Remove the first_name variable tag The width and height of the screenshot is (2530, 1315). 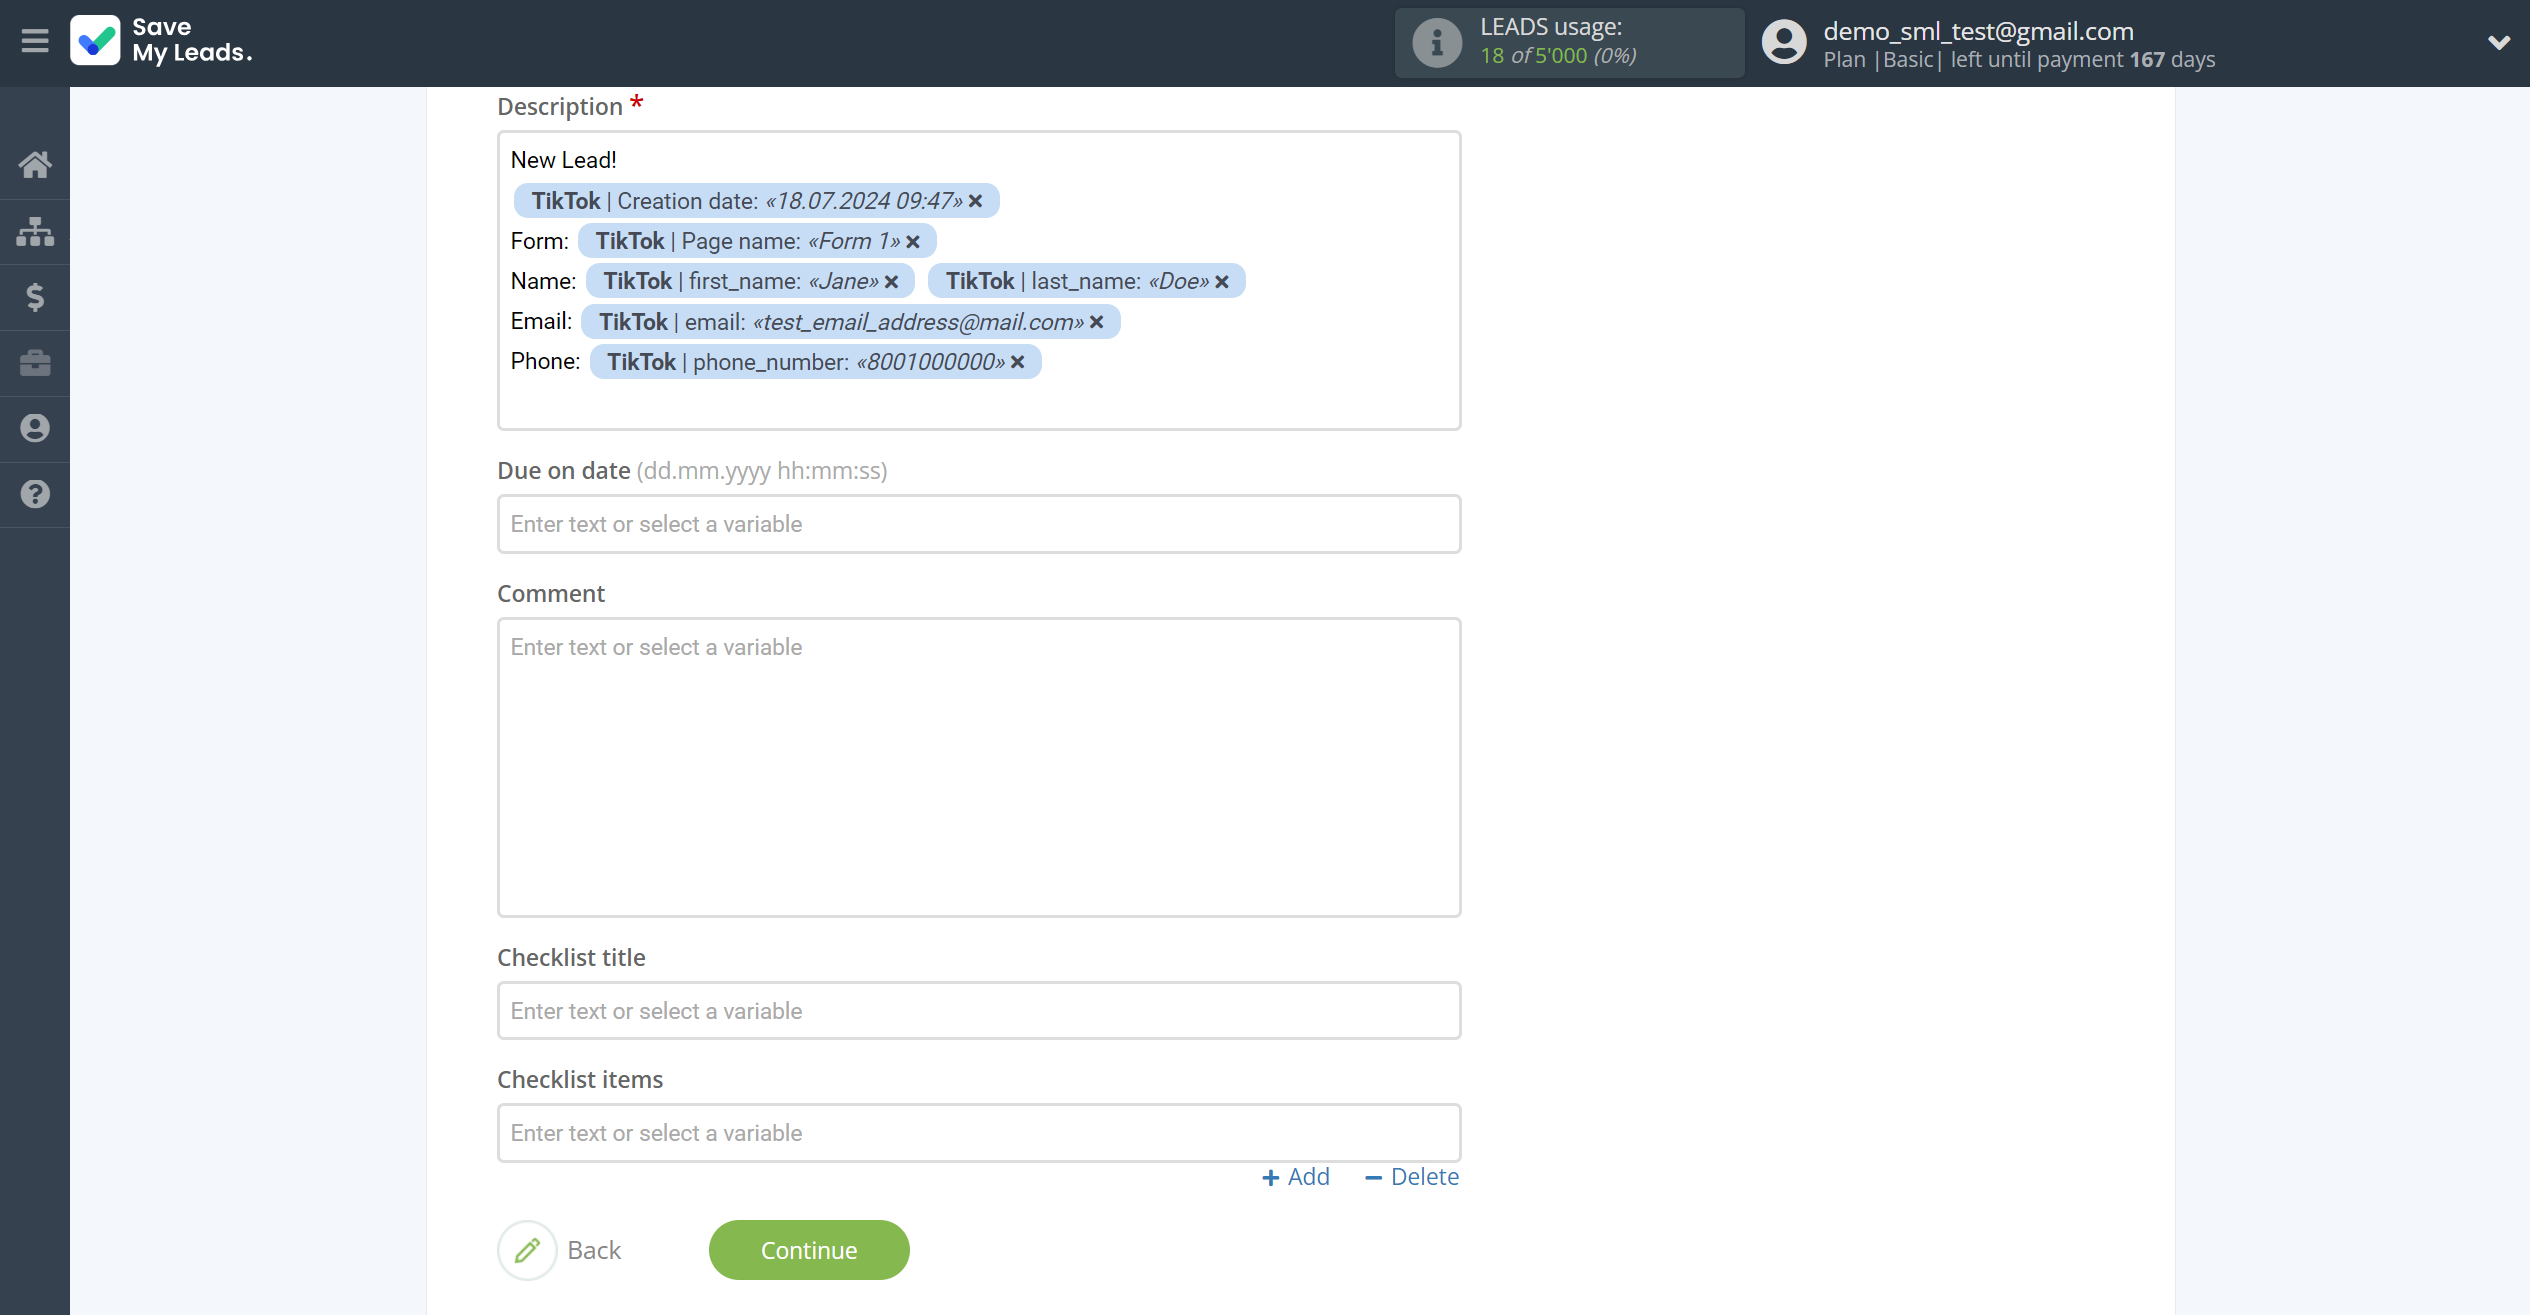(892, 282)
